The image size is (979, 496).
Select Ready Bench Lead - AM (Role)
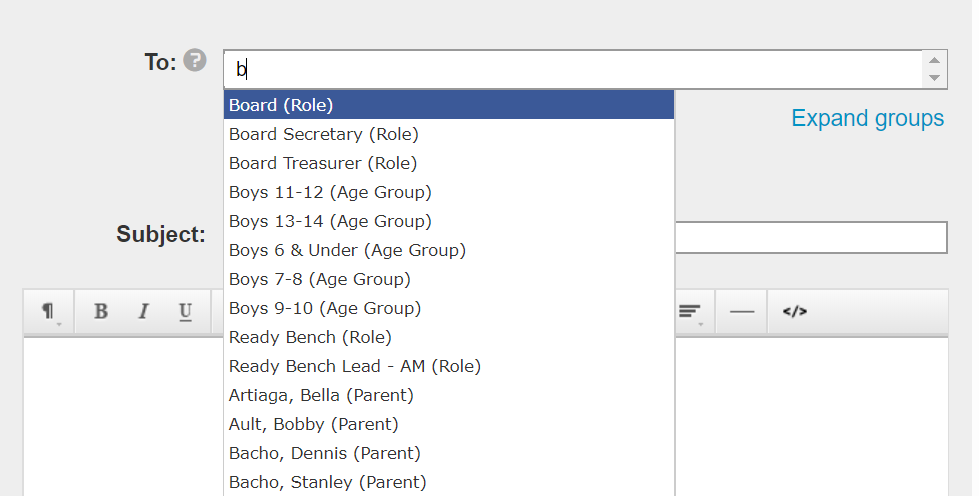click(x=449, y=366)
